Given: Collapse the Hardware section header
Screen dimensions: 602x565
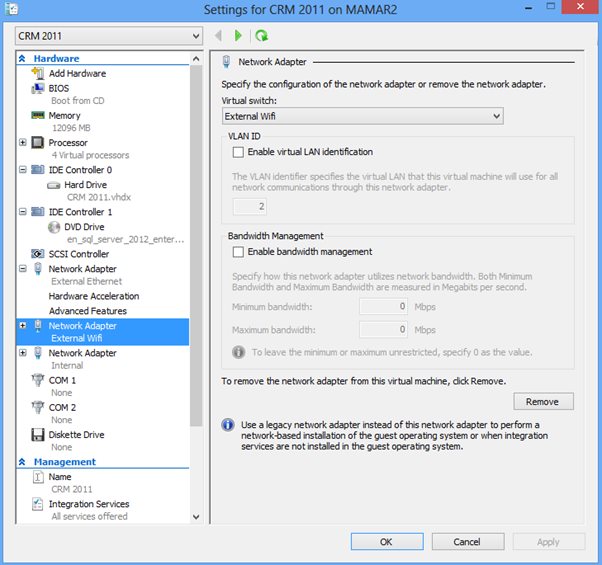Looking at the screenshot, I should 23,59.
